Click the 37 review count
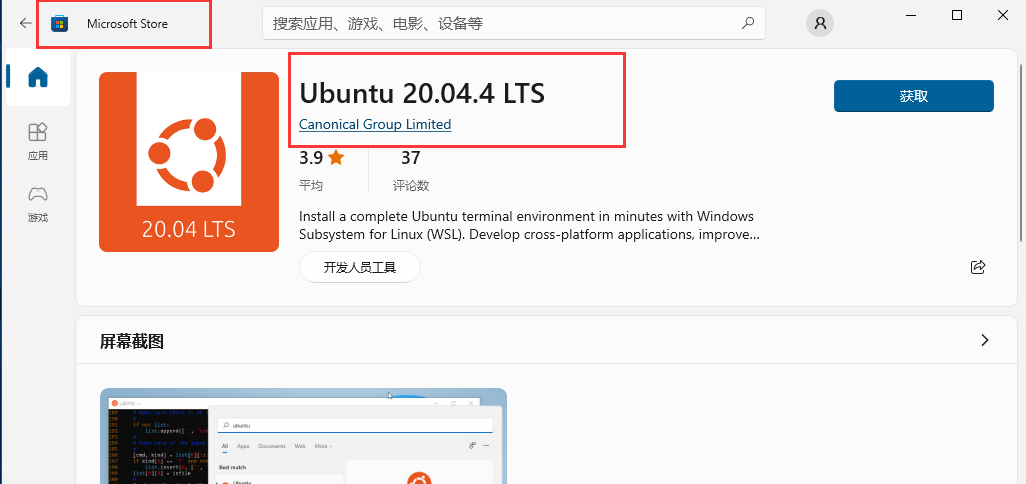This screenshot has width=1026, height=484. 410,158
